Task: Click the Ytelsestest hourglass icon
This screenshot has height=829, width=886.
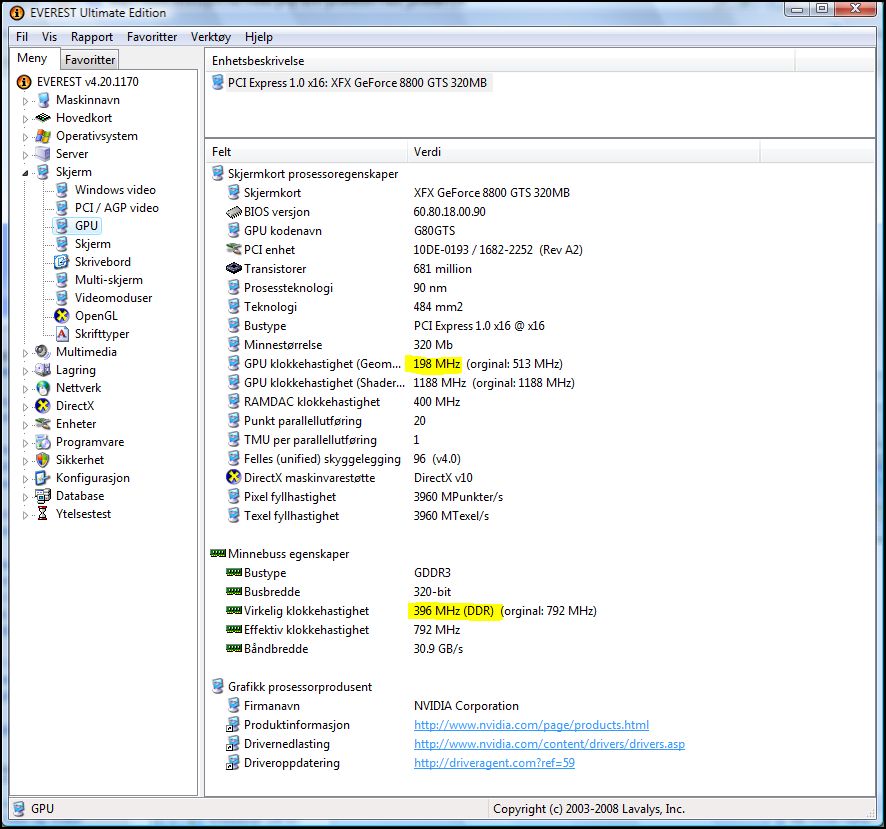Action: click(x=43, y=514)
